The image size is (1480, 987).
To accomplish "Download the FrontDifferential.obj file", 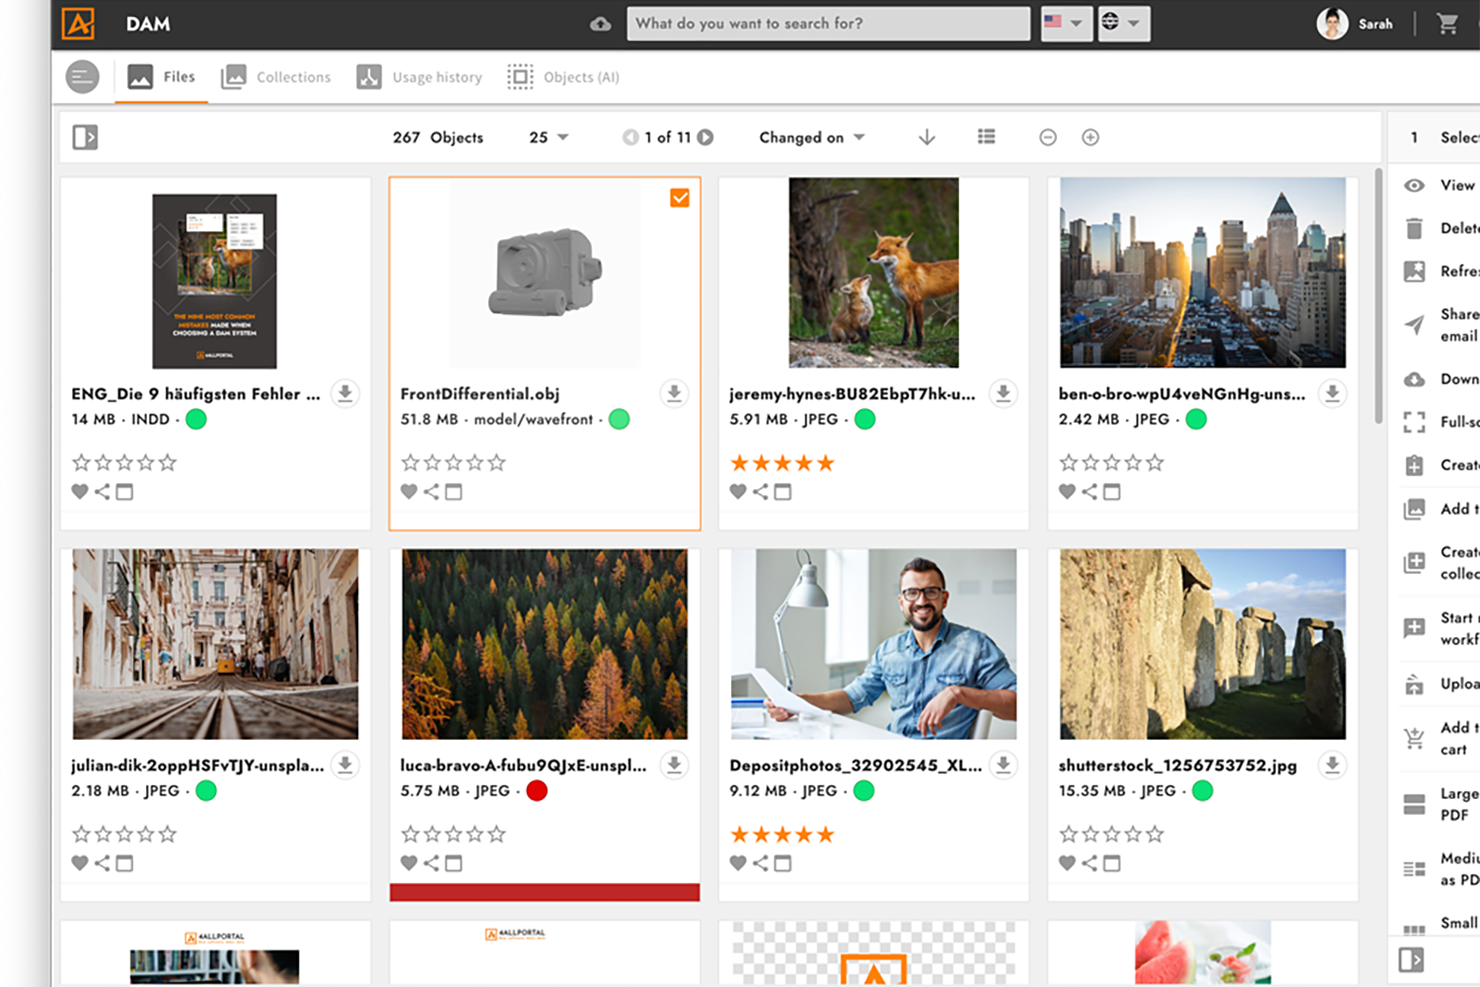I will click(x=674, y=394).
